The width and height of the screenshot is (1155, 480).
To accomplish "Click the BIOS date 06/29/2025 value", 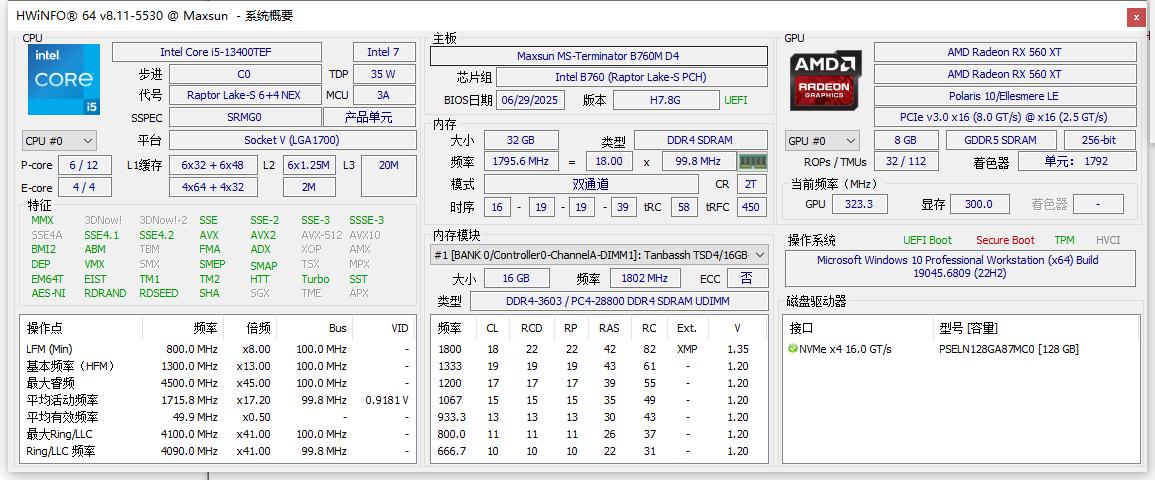I will pos(531,100).
